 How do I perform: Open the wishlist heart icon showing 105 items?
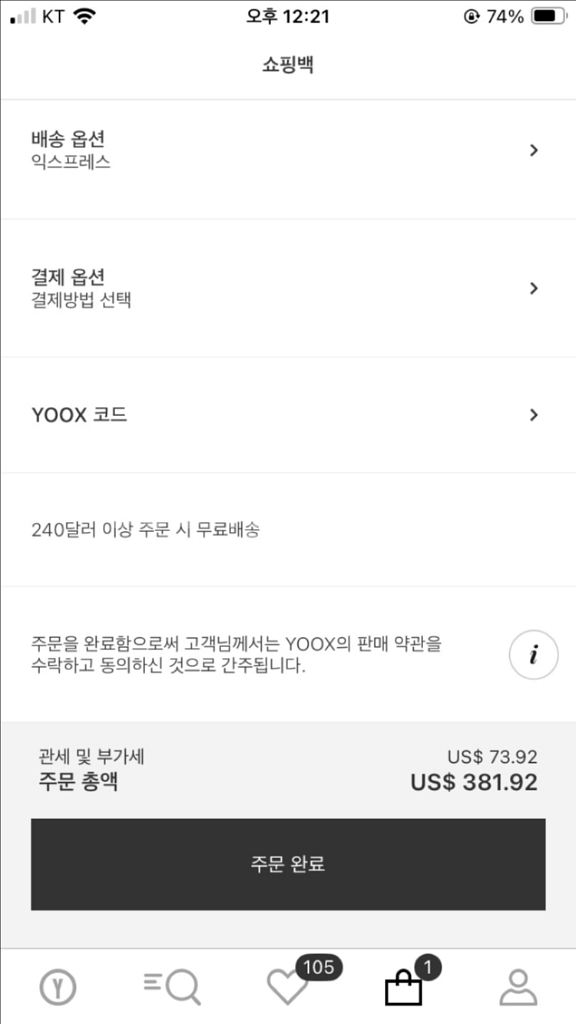pos(287,990)
